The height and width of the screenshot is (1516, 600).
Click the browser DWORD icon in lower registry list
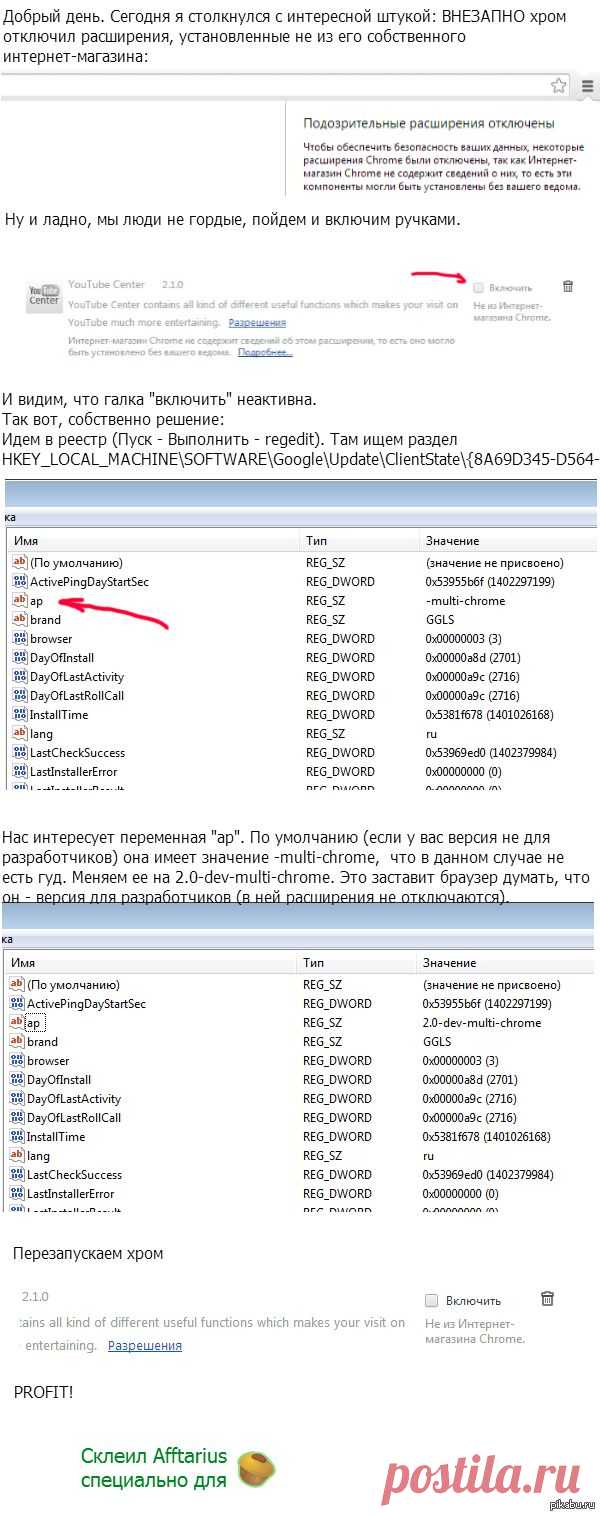pyautogui.click(x=16, y=1060)
